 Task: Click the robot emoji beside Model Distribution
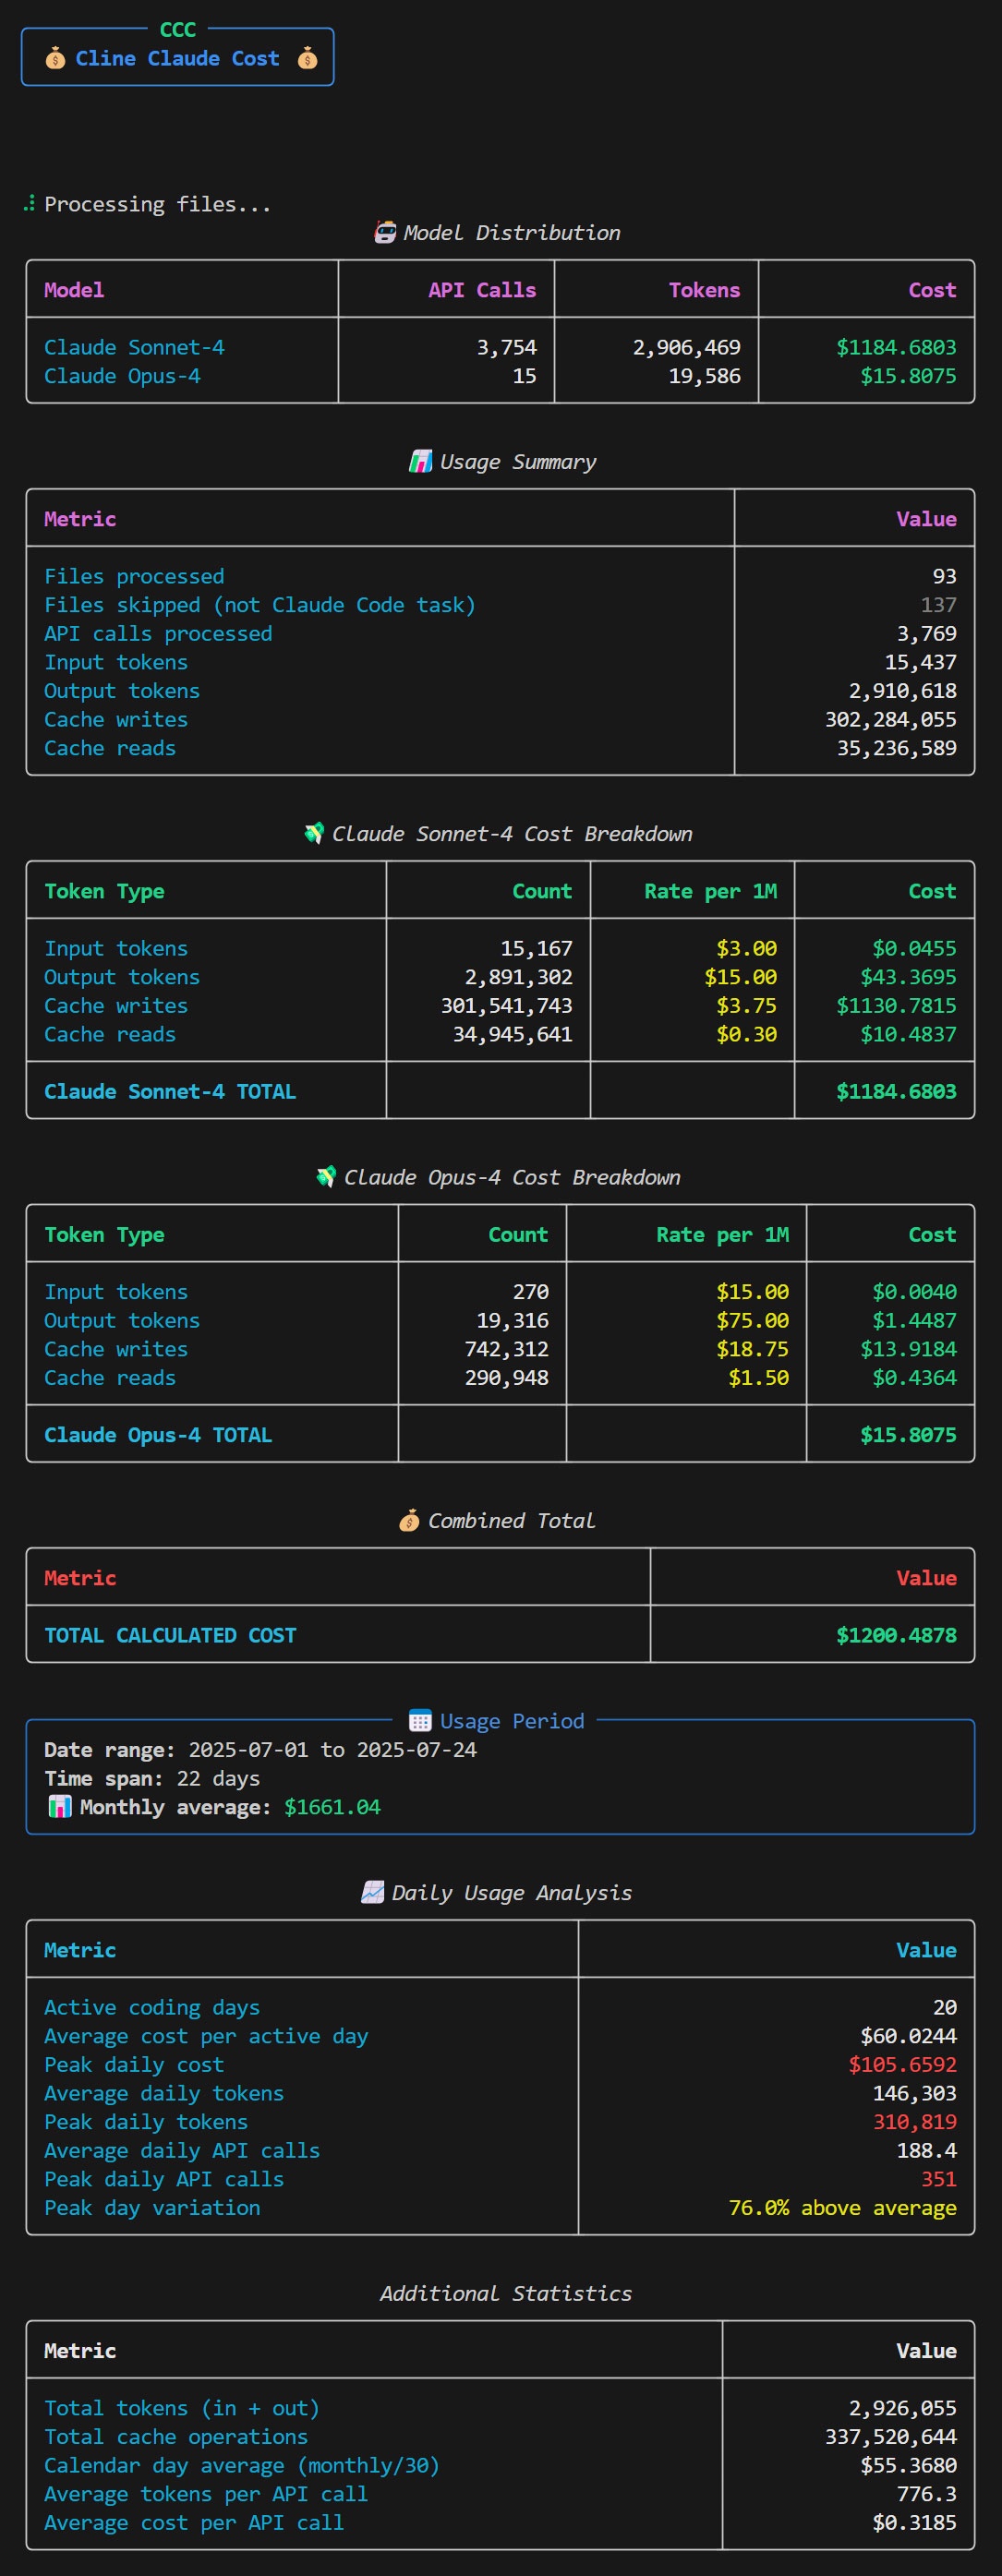(x=385, y=233)
